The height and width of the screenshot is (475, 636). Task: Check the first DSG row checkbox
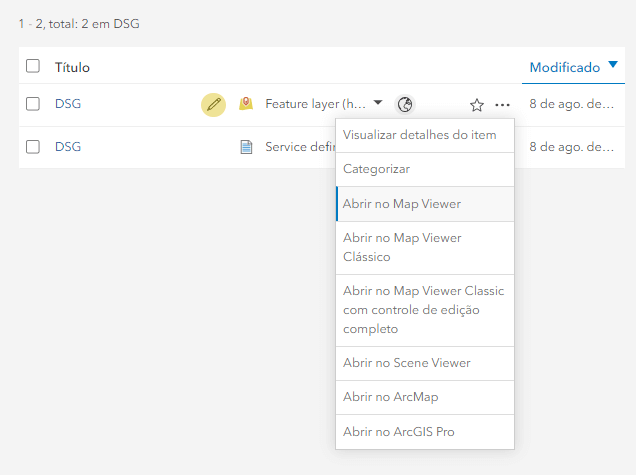click(x=33, y=104)
